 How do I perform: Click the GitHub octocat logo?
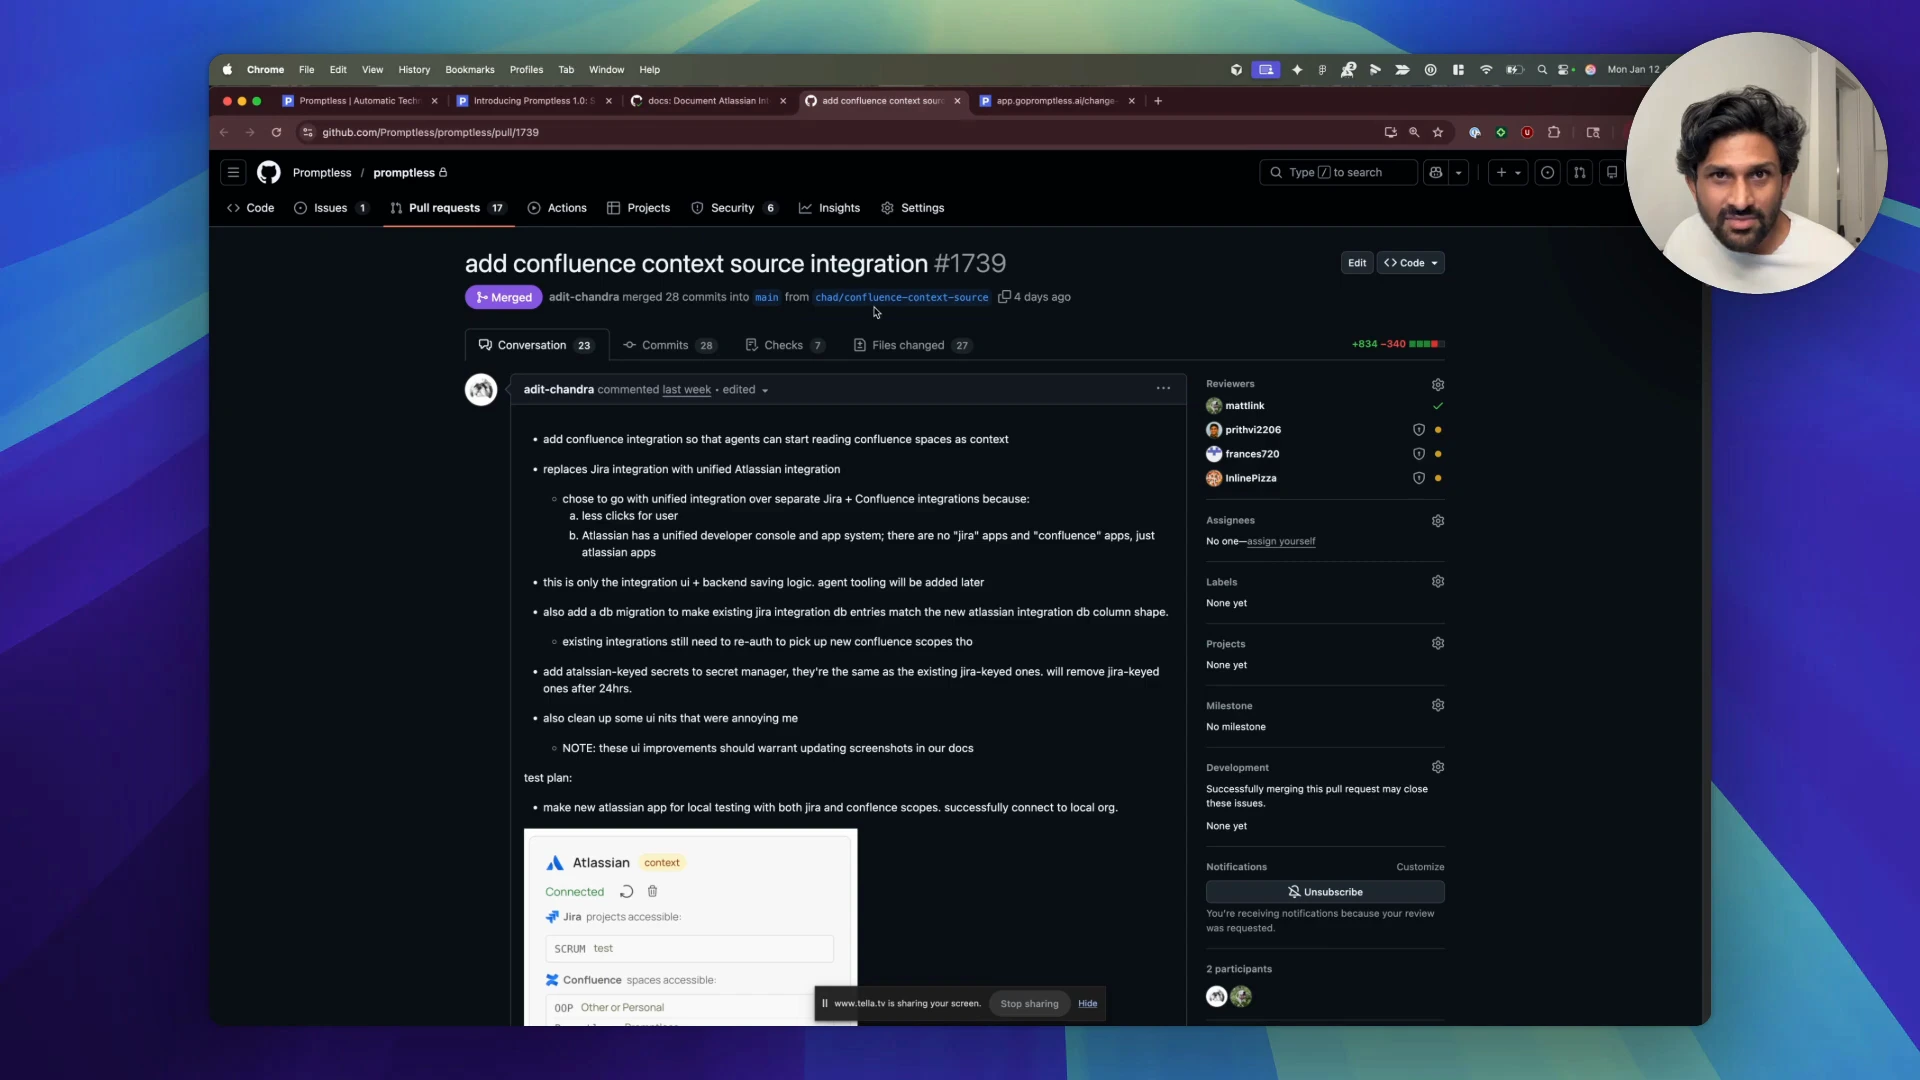268,172
